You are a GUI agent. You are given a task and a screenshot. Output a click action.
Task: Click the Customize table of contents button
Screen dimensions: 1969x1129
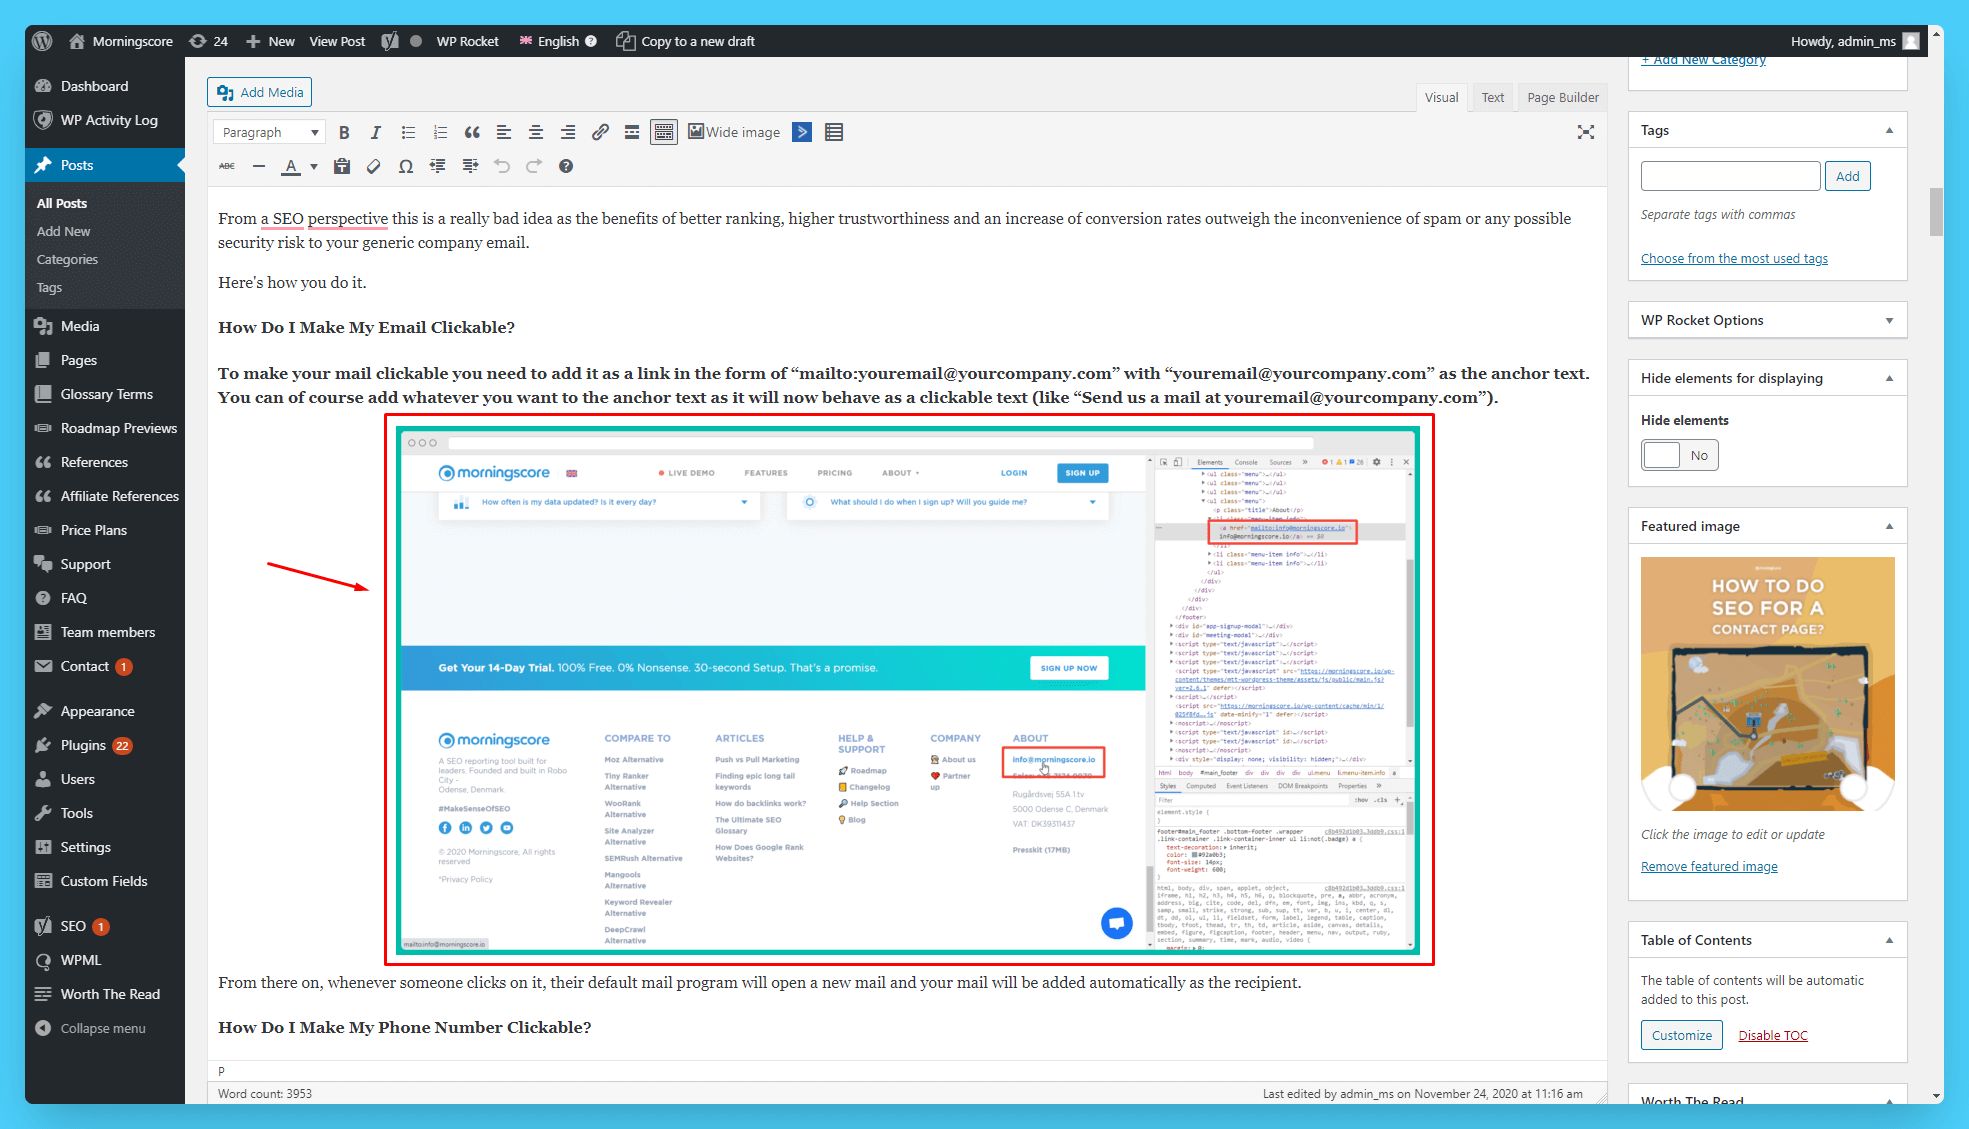point(1681,1034)
